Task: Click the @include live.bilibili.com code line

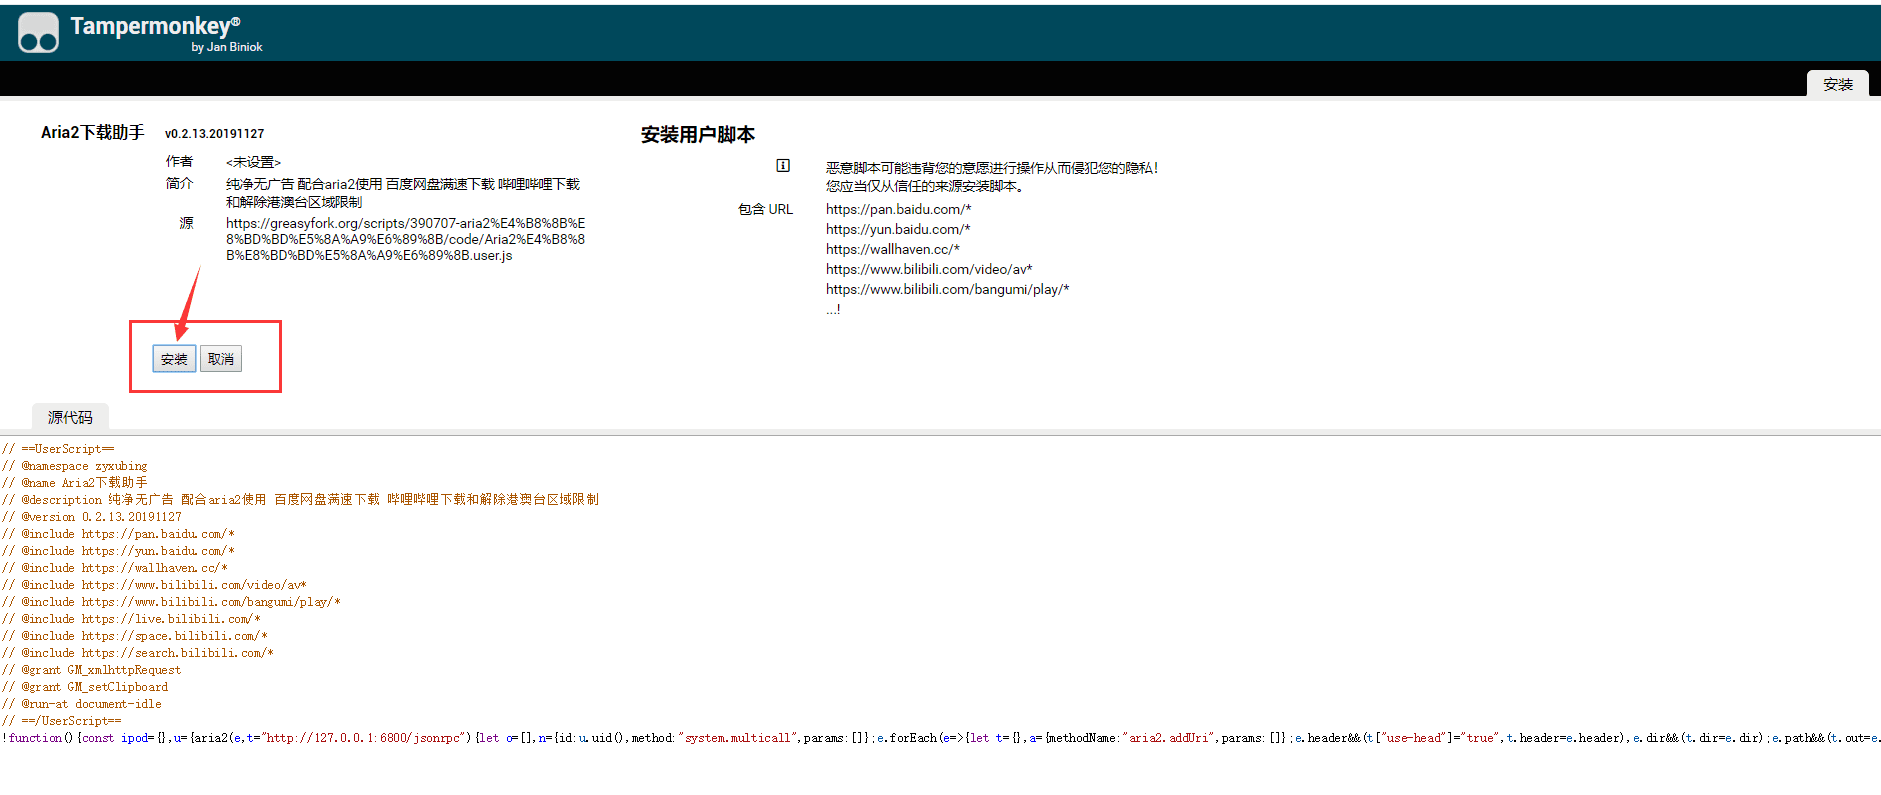Action: point(131,619)
